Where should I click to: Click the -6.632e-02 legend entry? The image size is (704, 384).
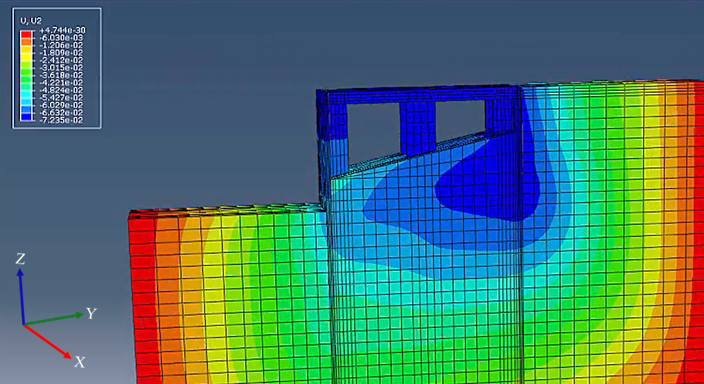click(62, 113)
